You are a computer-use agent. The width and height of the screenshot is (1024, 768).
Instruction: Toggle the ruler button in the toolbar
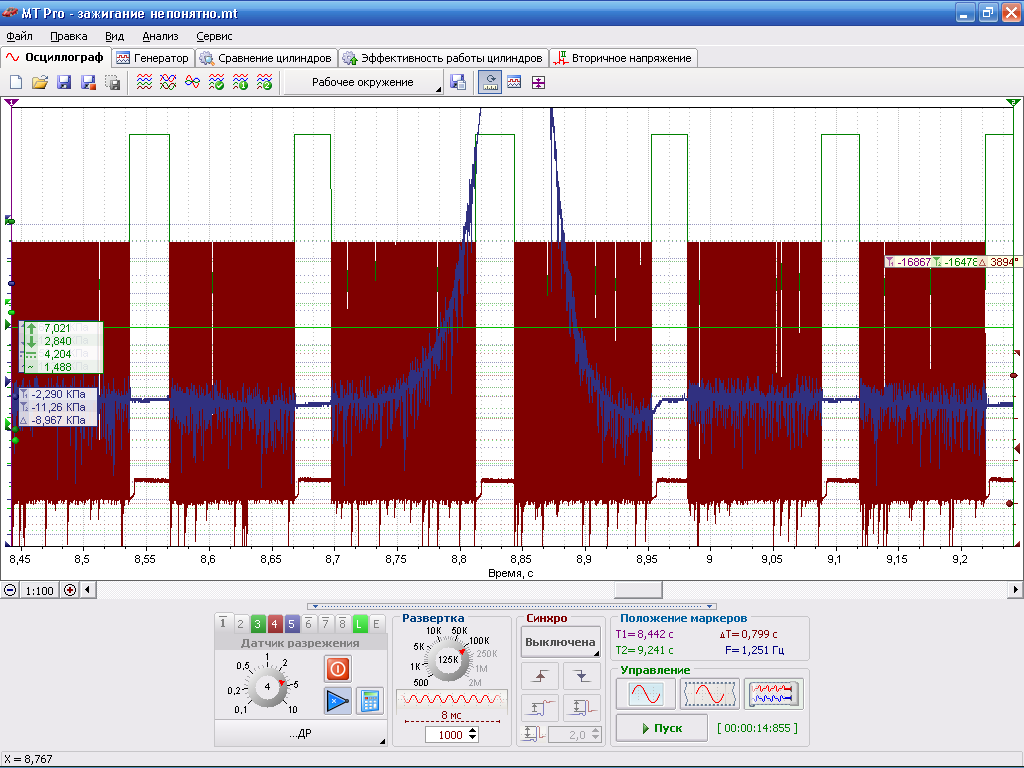point(490,82)
